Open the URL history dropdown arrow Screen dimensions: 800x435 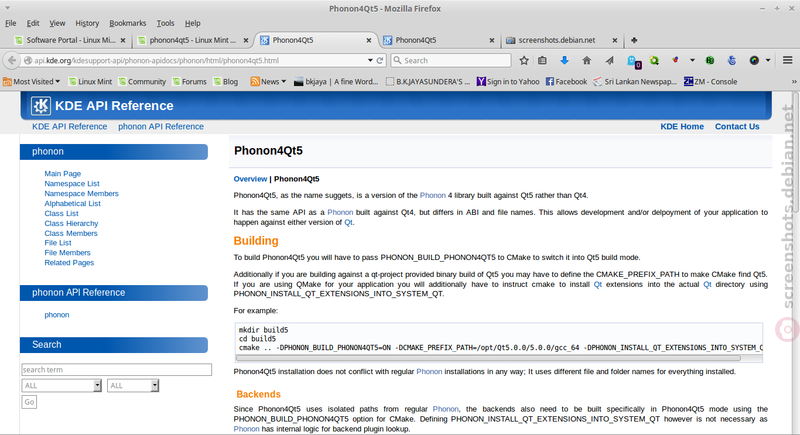(370, 60)
